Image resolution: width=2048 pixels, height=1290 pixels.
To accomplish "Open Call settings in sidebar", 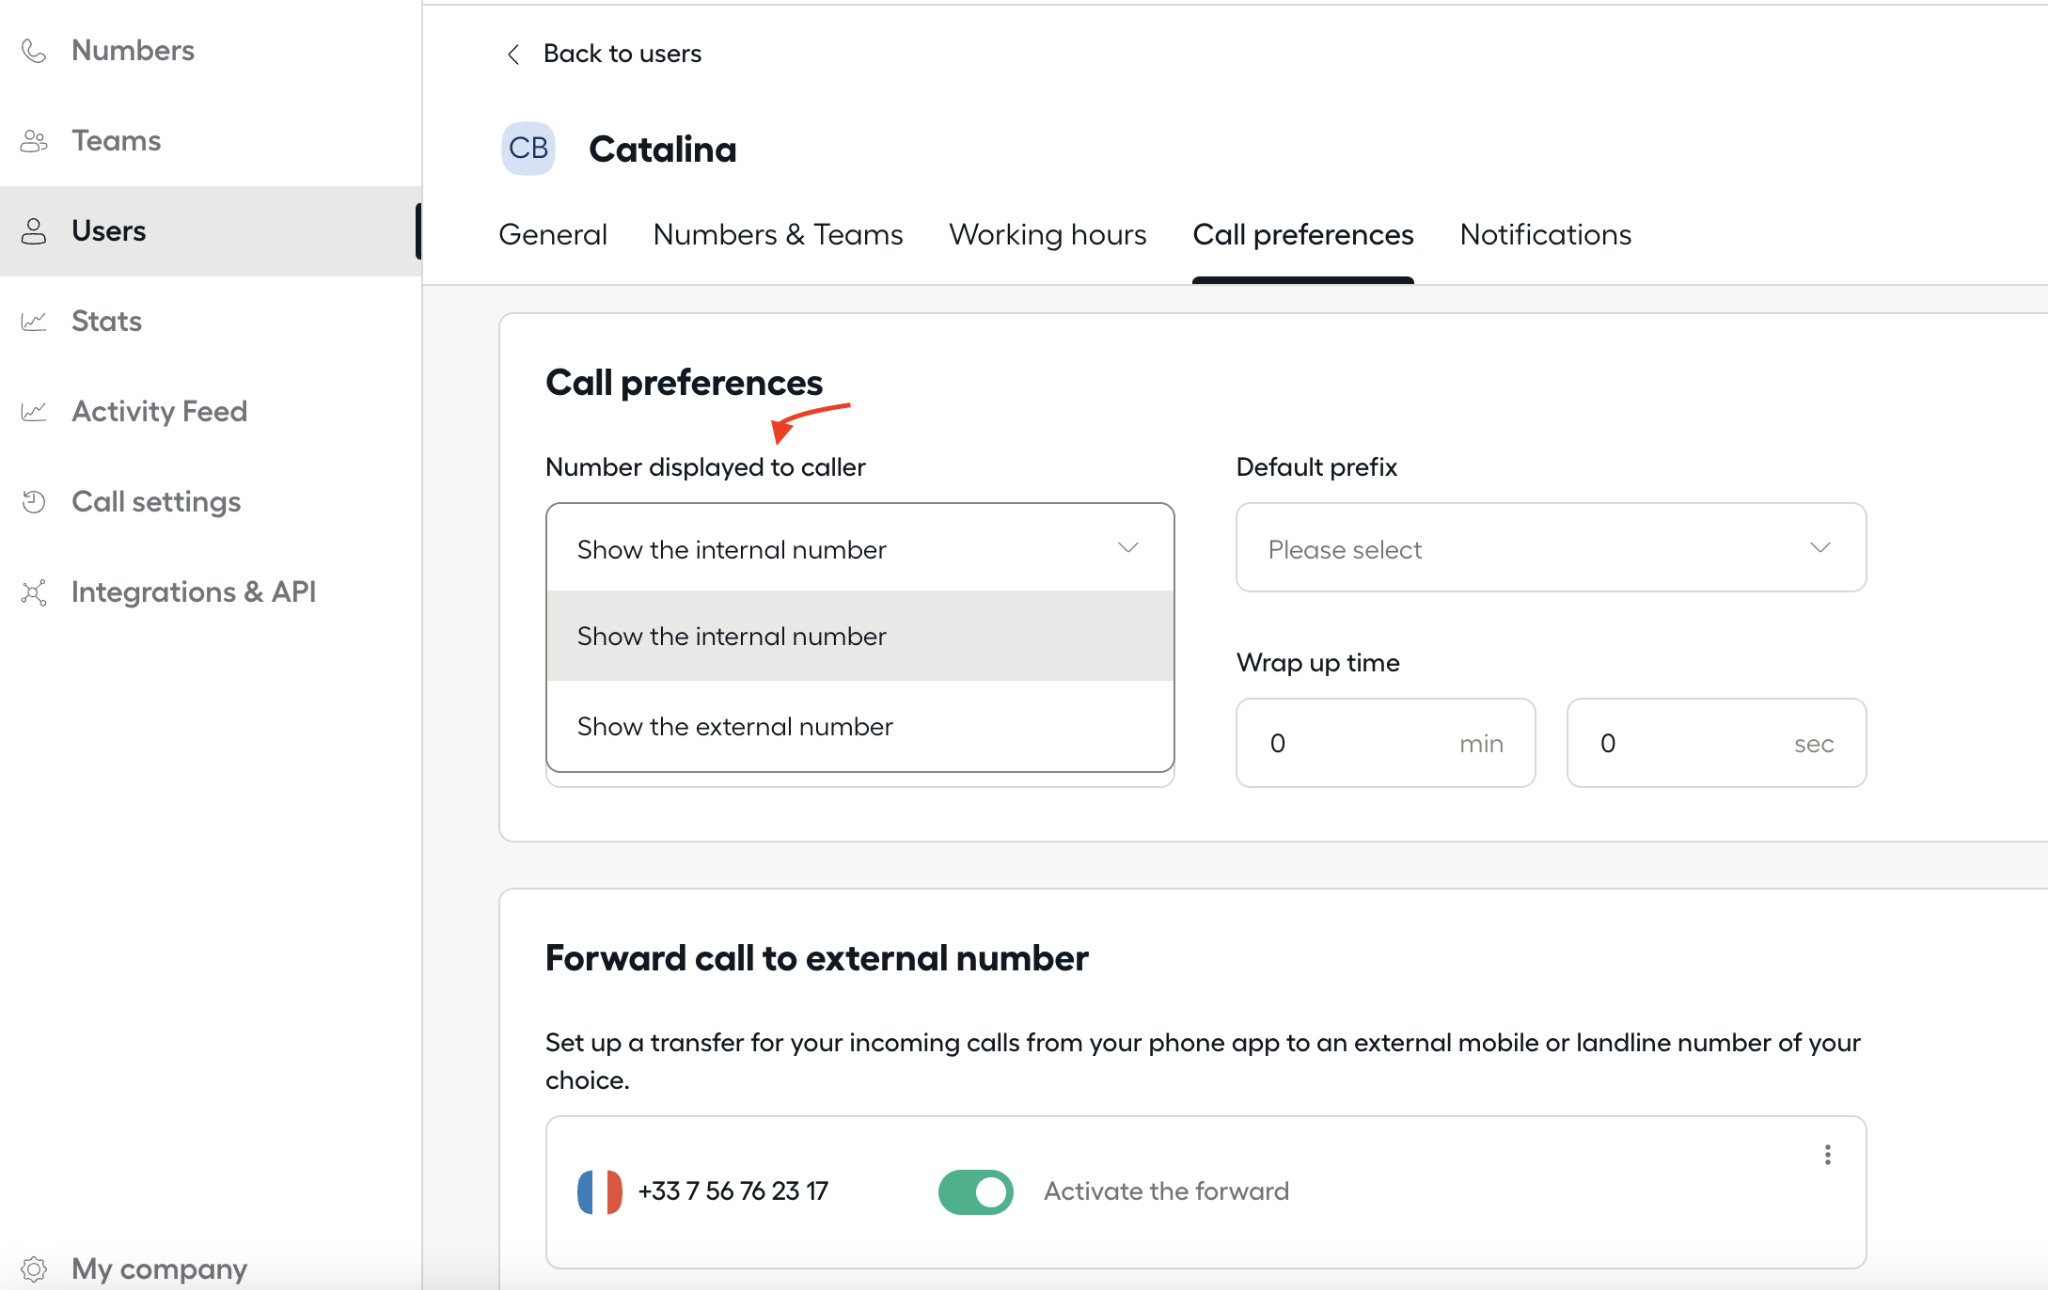I will tap(210, 501).
